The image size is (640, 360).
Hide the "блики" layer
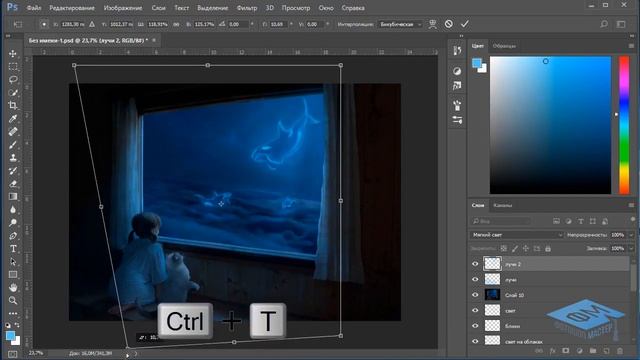[x=475, y=326]
